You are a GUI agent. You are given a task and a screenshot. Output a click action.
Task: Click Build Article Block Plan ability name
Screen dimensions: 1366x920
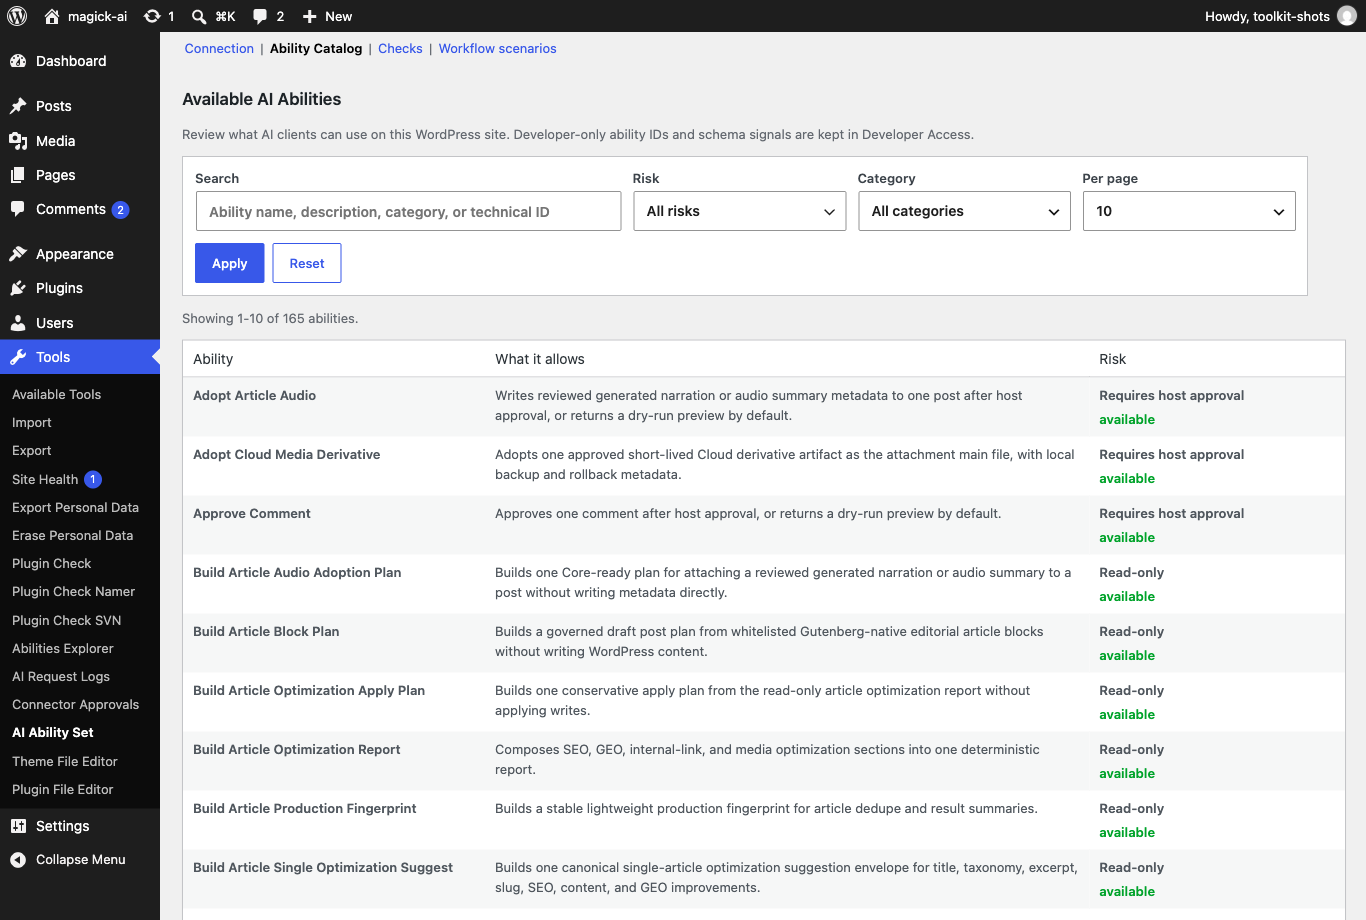266,631
